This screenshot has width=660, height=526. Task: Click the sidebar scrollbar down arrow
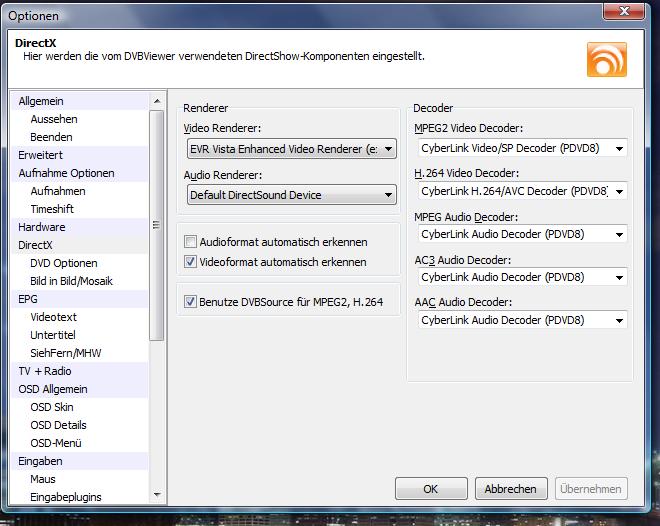pos(157,495)
